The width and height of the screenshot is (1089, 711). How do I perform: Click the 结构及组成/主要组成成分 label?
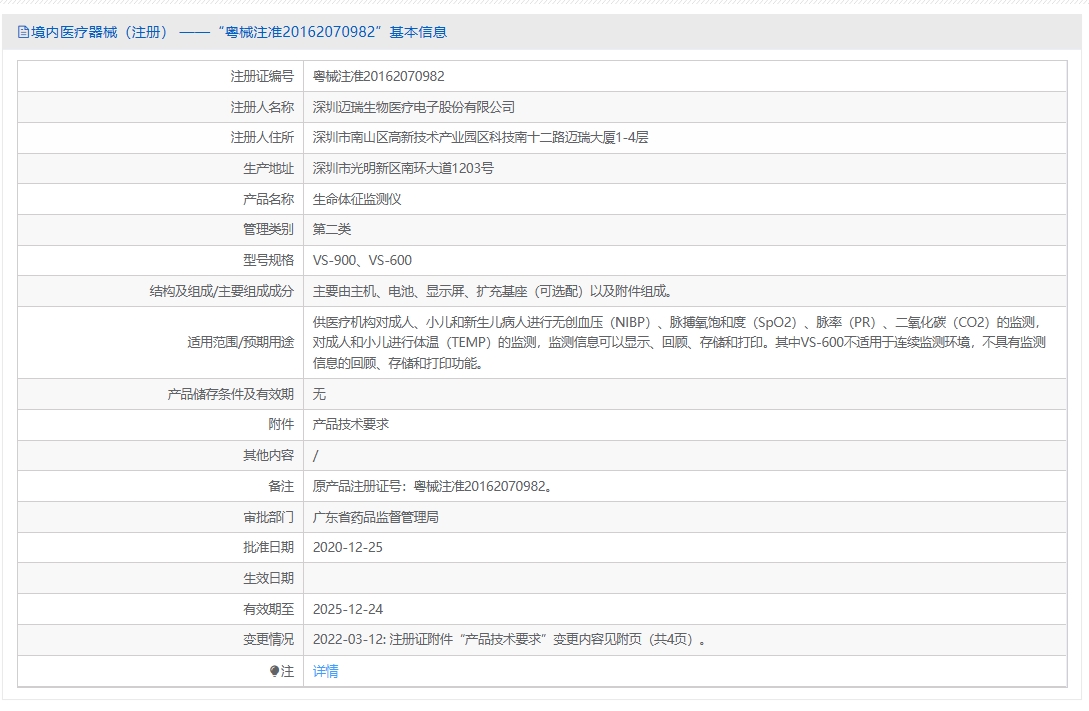click(x=222, y=291)
